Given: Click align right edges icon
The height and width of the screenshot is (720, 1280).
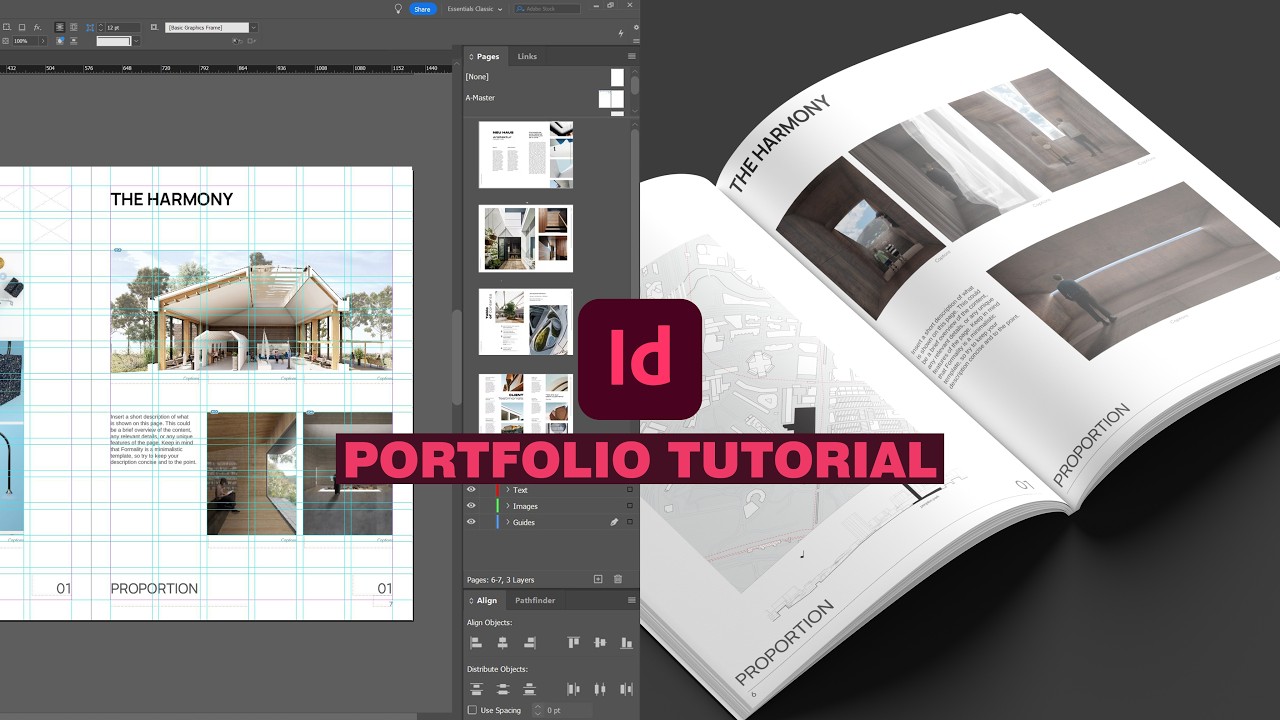Looking at the screenshot, I should coord(529,643).
